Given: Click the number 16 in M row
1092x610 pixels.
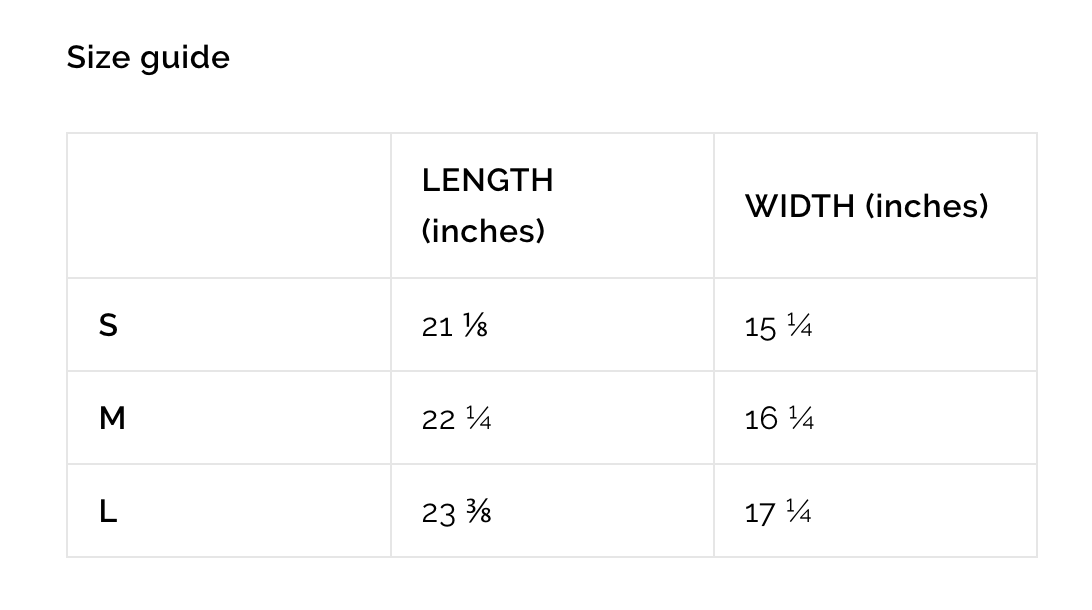Looking at the screenshot, I should pos(760,419).
